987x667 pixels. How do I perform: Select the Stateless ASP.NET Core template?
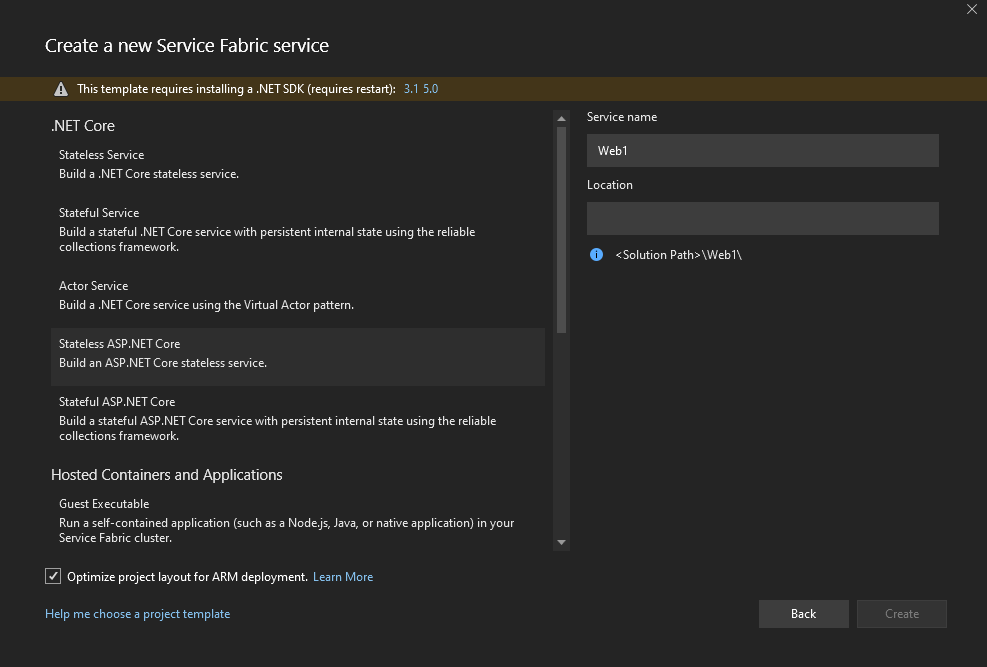[x=297, y=353]
